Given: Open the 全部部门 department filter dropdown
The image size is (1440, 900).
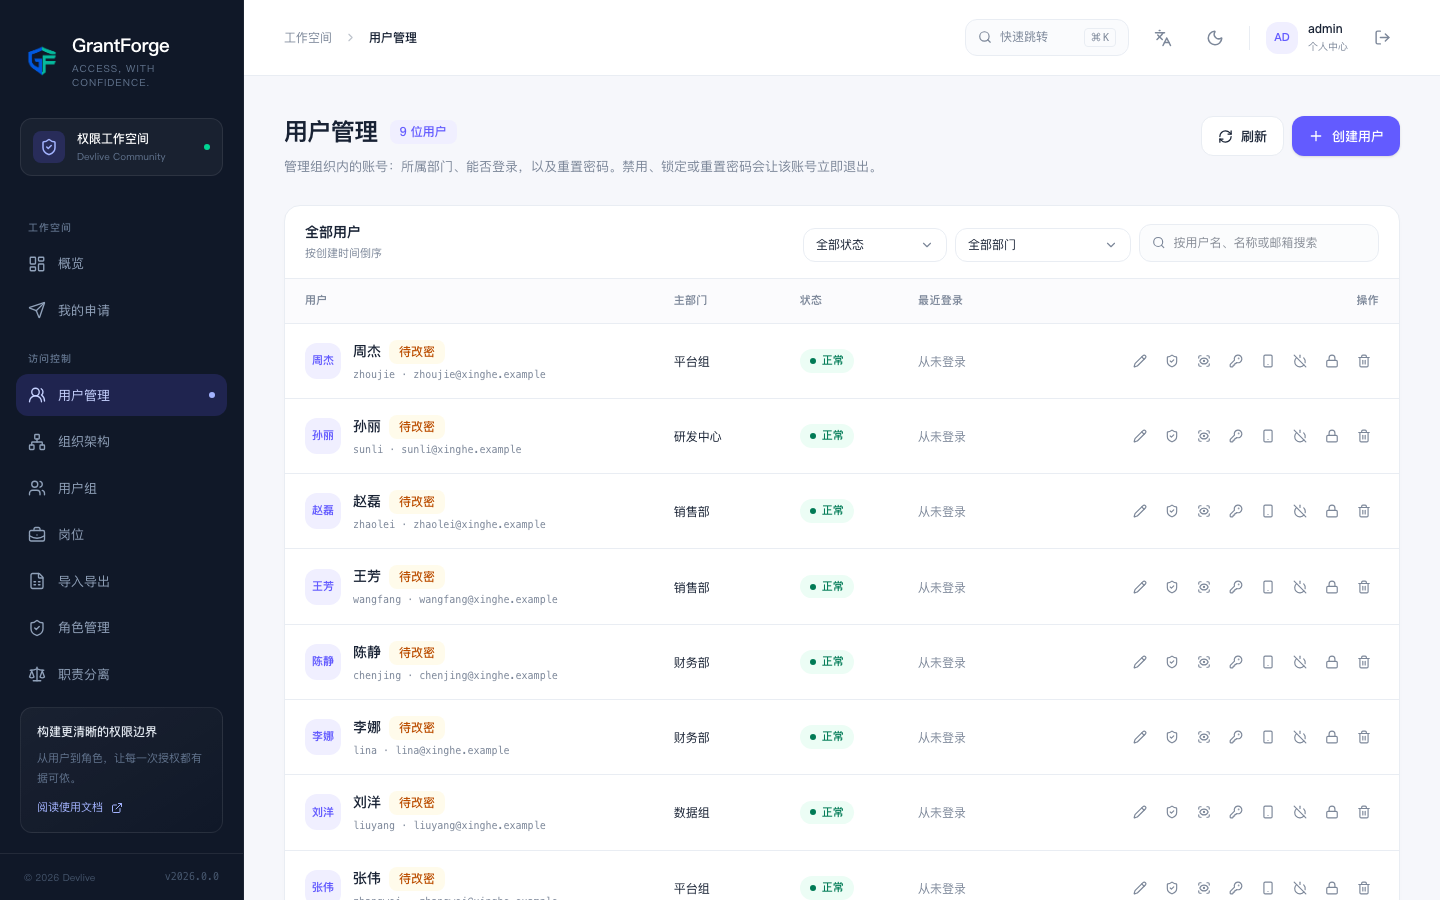Looking at the screenshot, I should [x=1043, y=245].
